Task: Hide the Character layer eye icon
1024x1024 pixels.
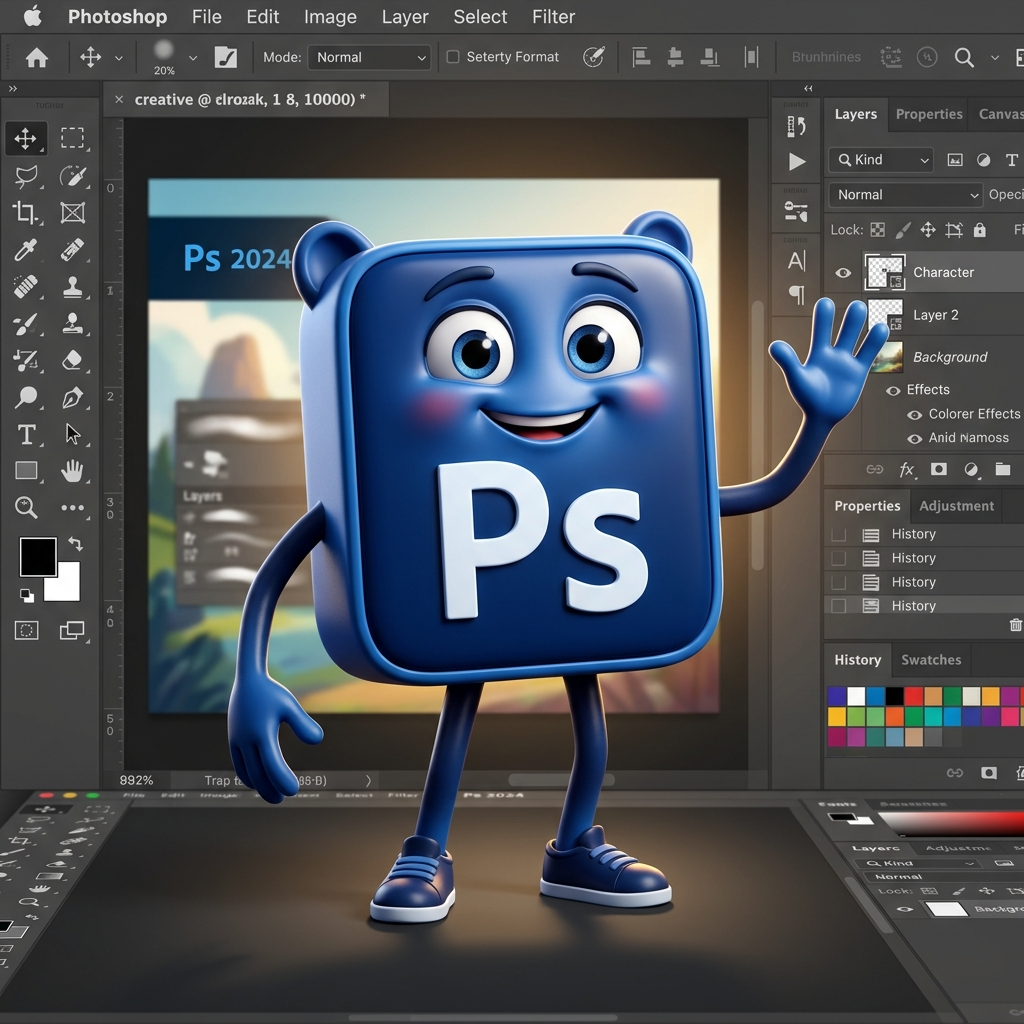Action: point(843,272)
